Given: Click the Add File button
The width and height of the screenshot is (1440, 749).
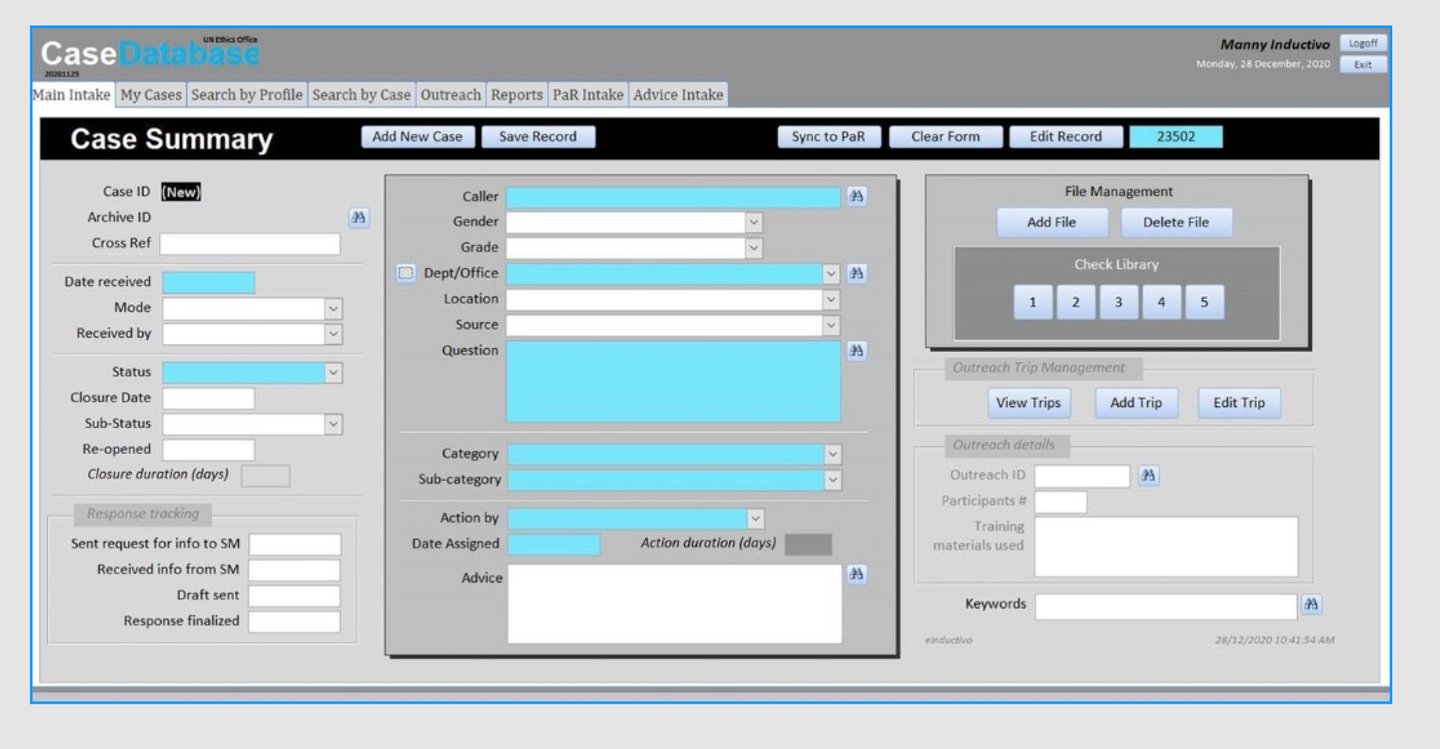Looking at the screenshot, I should [x=1052, y=222].
